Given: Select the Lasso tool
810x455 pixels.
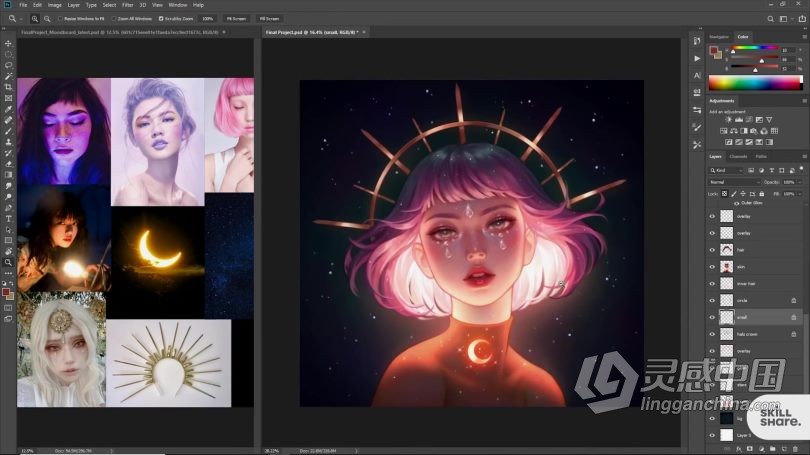Looking at the screenshot, I should click(x=8, y=66).
